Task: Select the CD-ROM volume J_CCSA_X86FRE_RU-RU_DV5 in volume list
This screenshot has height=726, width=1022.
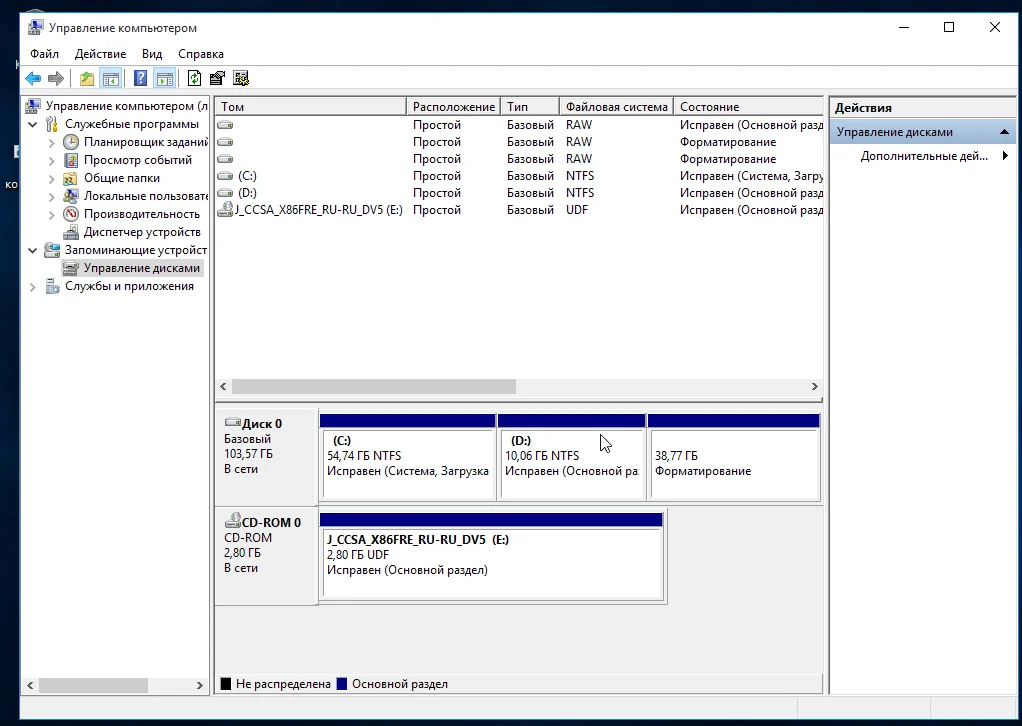Action: tap(318, 210)
